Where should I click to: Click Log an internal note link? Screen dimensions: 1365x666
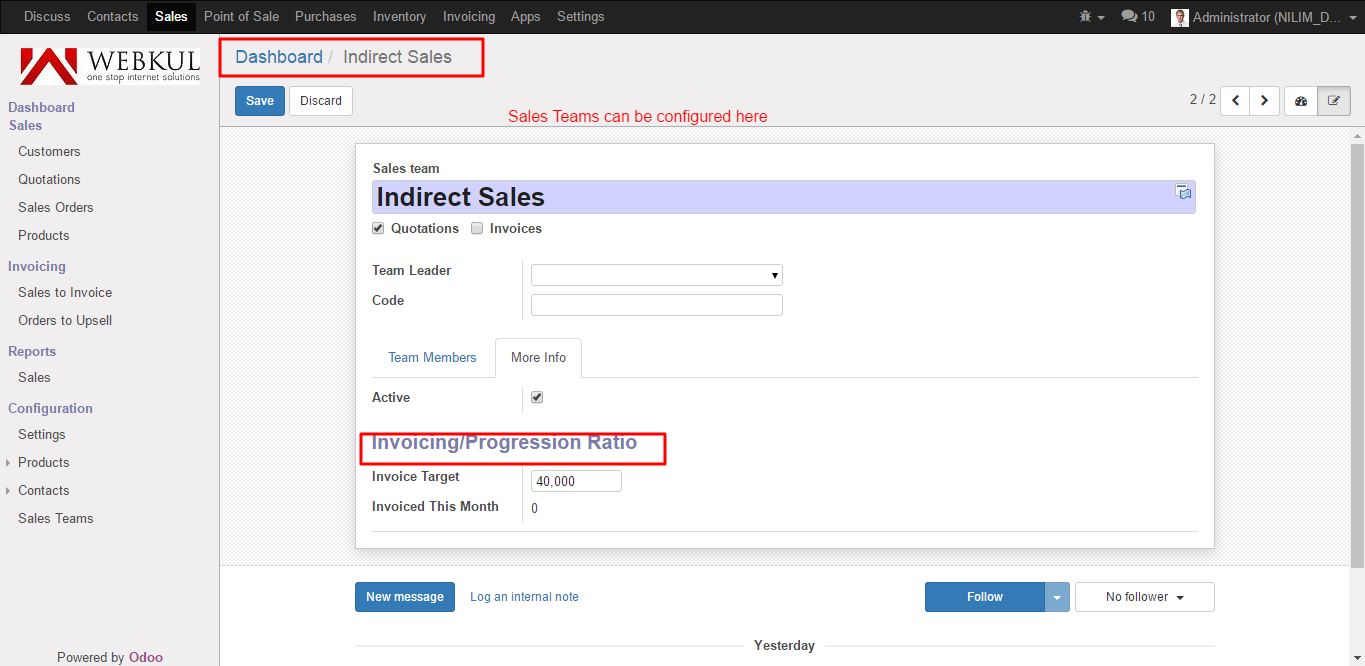524,597
